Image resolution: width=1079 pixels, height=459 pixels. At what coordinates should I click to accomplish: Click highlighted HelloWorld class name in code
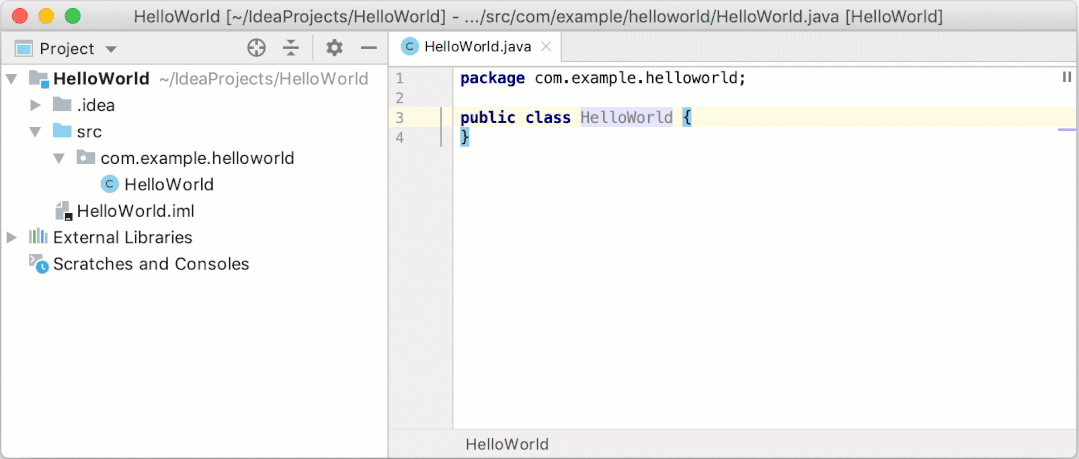coord(626,118)
